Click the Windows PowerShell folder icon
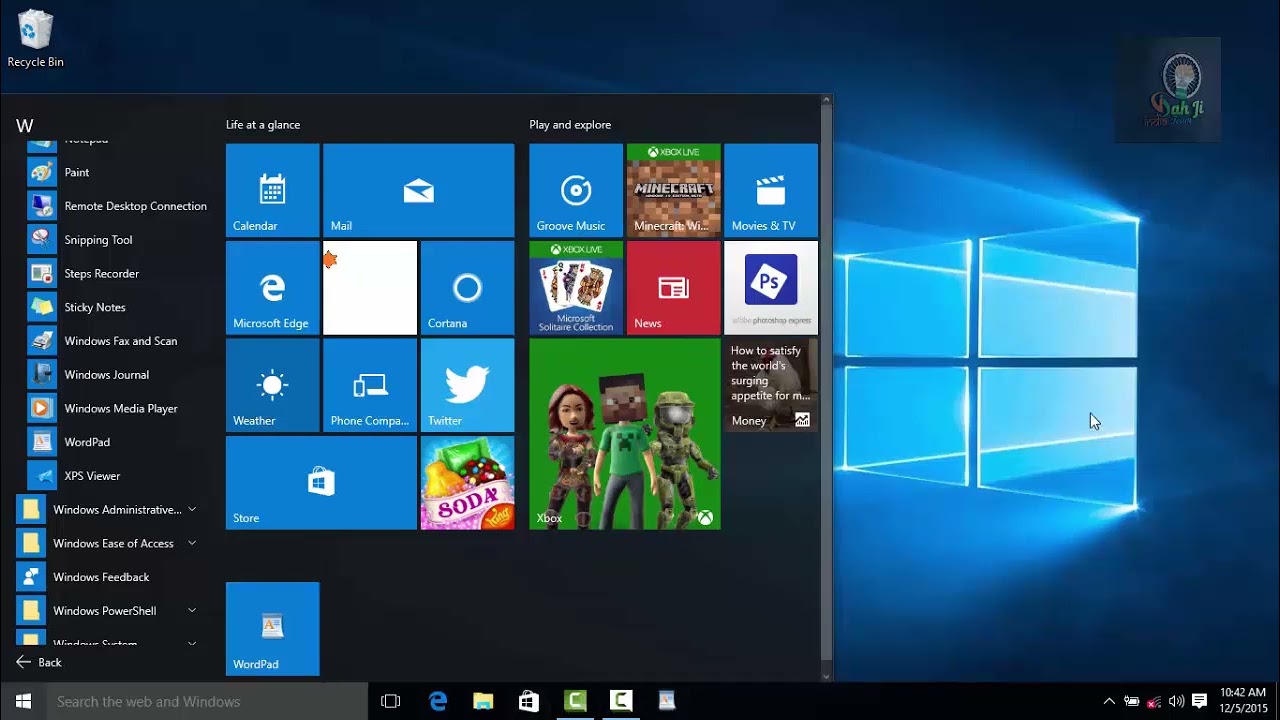1280x720 pixels. click(31, 611)
